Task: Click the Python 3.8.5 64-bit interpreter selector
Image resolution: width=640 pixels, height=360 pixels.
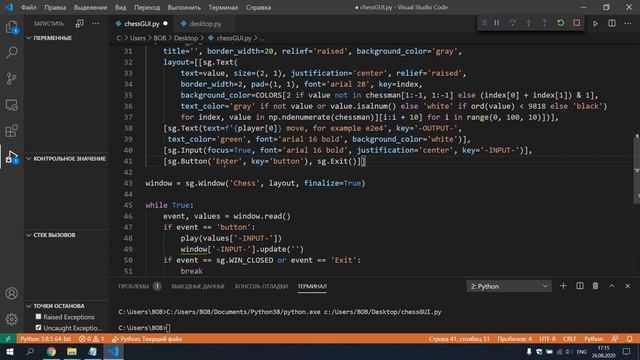Action: point(45,339)
